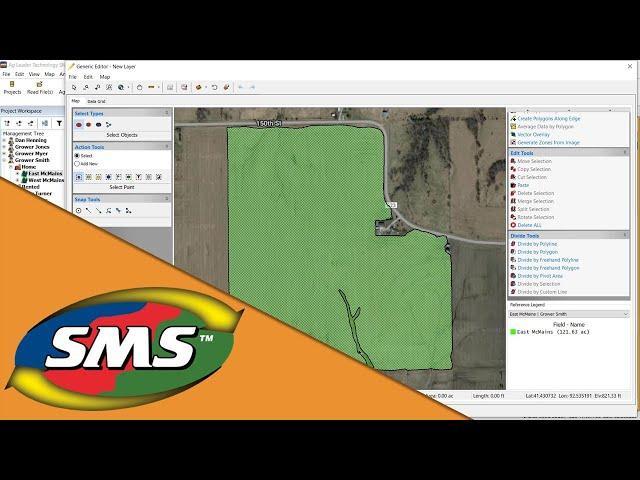The width and height of the screenshot is (640, 480).
Task: Click the Projects button in main window
Action: [12, 88]
